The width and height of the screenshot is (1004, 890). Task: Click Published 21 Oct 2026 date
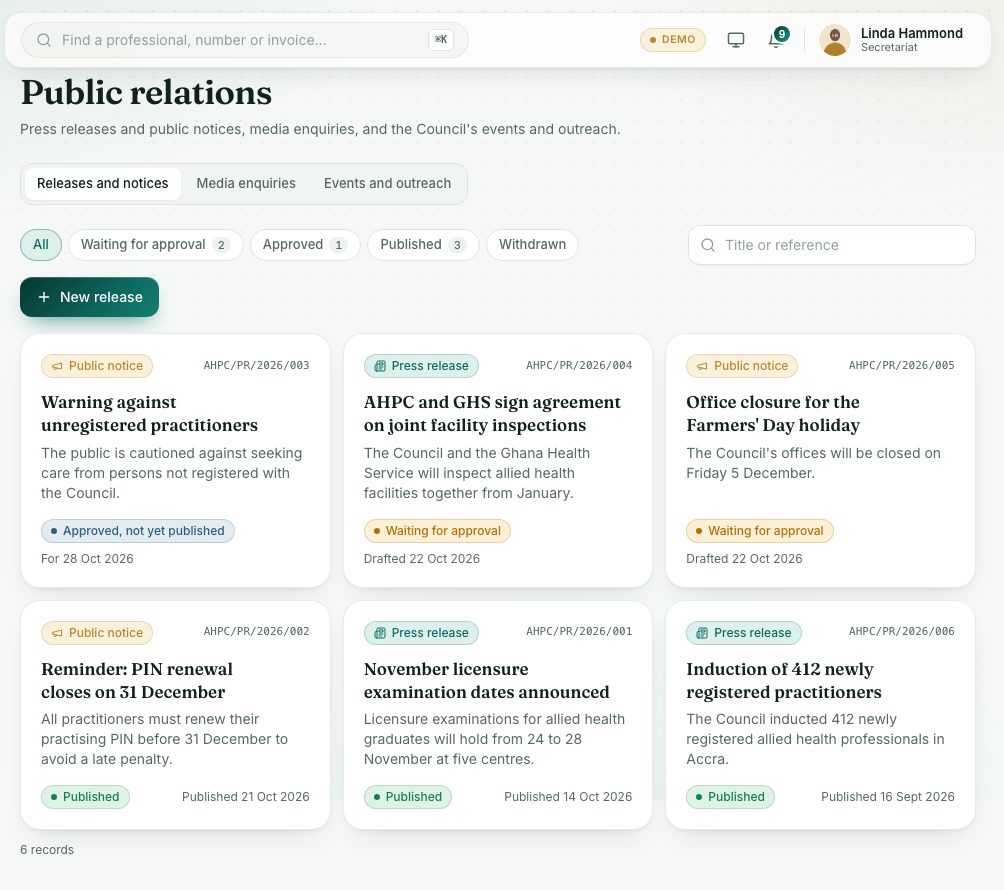[x=245, y=797]
